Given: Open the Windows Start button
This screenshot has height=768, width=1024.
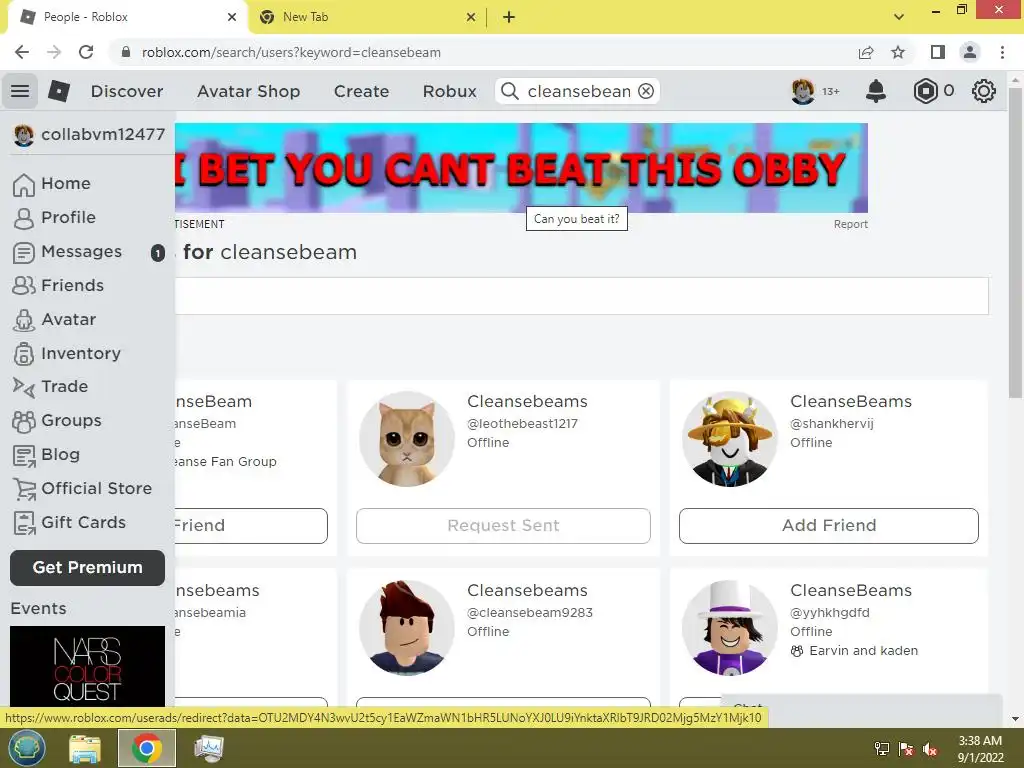Looking at the screenshot, I should [26, 748].
